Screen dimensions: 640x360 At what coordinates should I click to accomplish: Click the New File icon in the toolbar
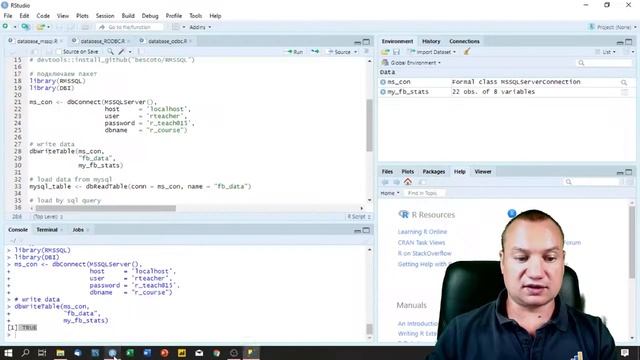click(x=5, y=27)
